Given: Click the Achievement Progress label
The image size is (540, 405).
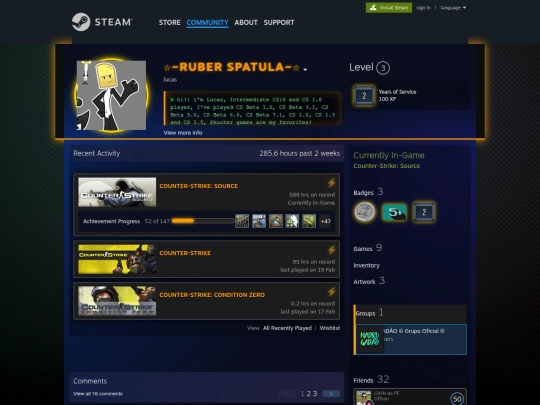Looking at the screenshot, I should 111,221.
